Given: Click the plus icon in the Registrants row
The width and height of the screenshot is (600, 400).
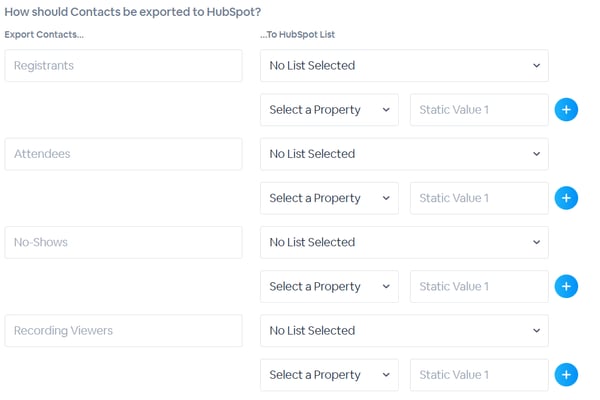Looking at the screenshot, I should (566, 110).
